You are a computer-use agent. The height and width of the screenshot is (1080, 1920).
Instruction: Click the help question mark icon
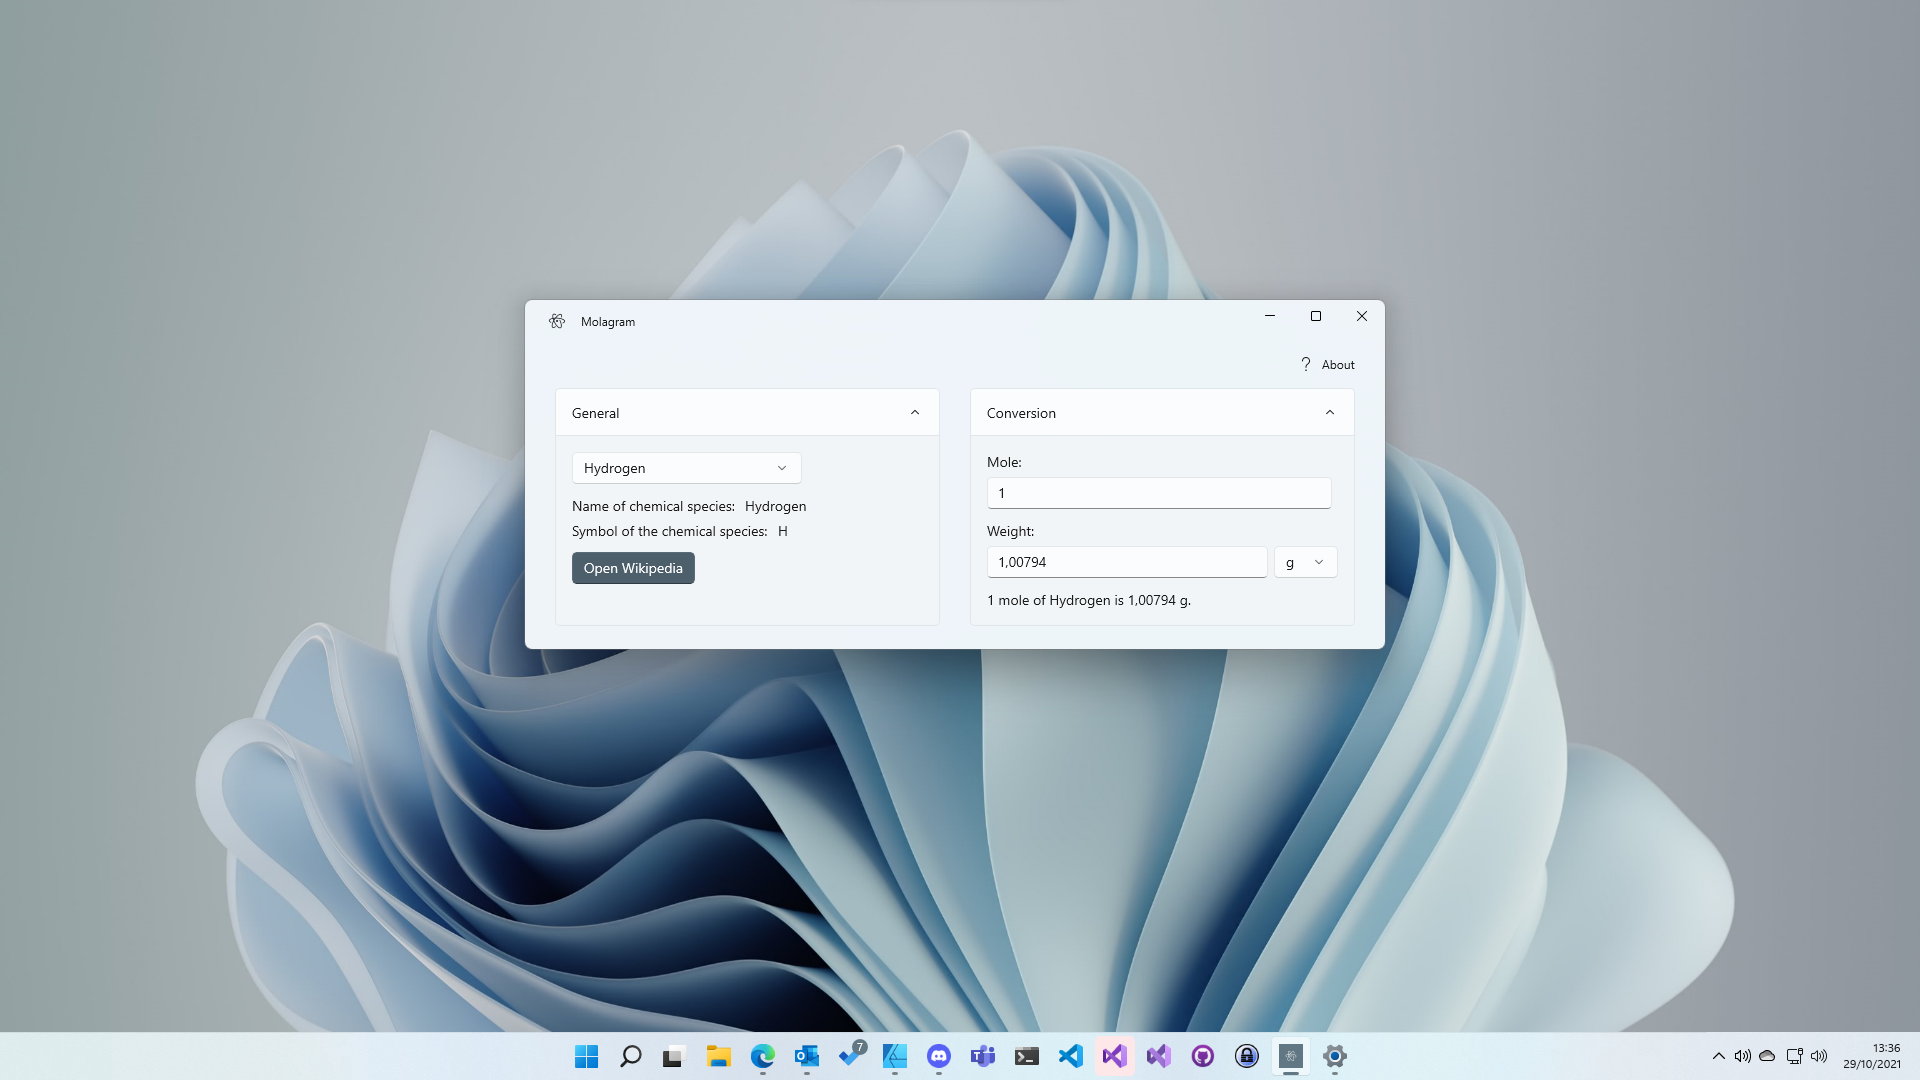[1304, 364]
